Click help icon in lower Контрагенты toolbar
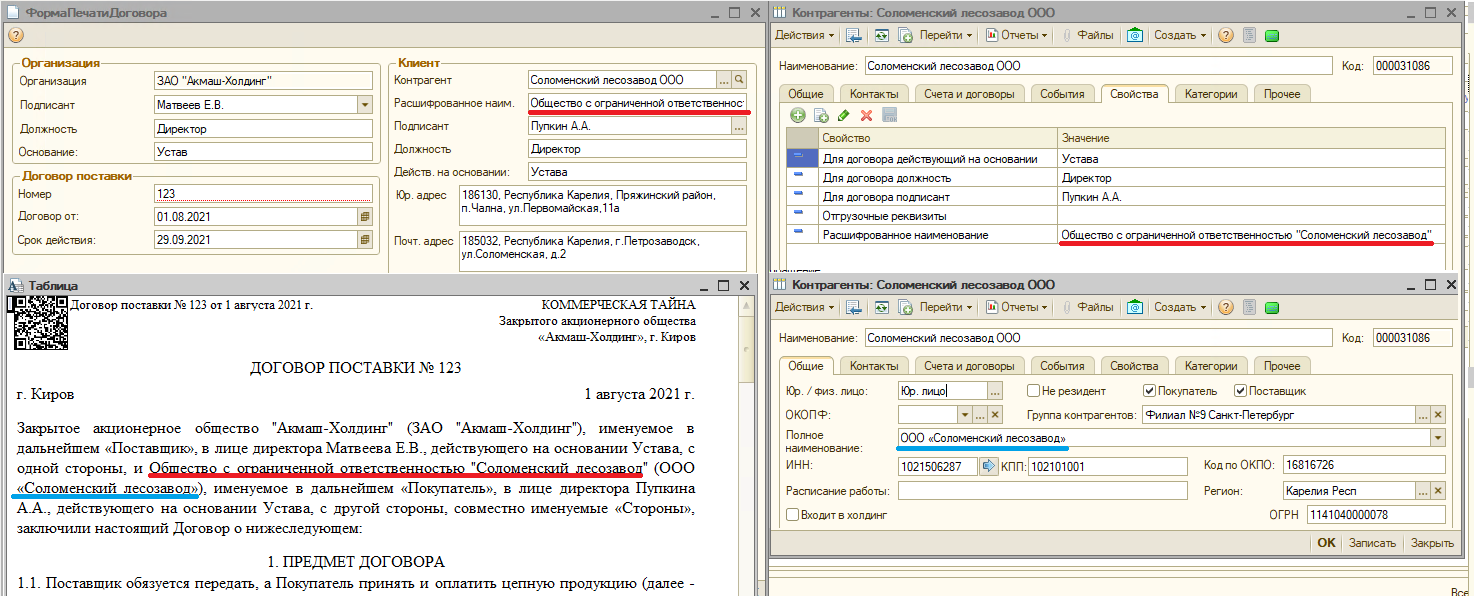This screenshot has height=596, width=1474. pos(1226,307)
